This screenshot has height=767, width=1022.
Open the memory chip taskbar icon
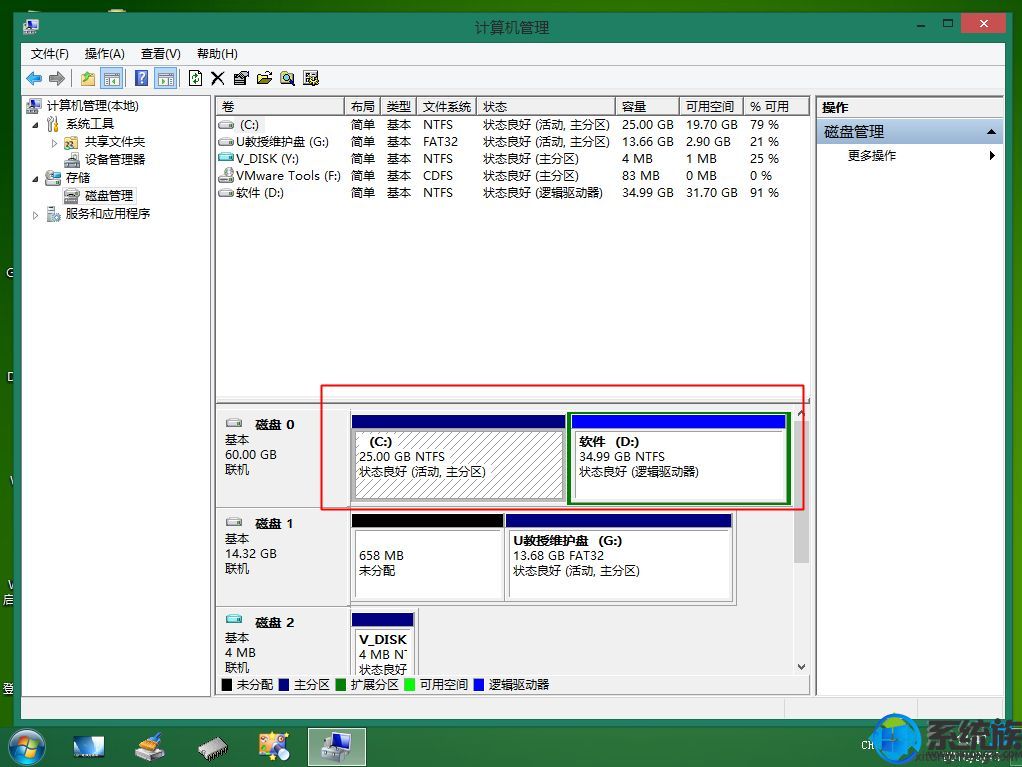pyautogui.click(x=212, y=748)
